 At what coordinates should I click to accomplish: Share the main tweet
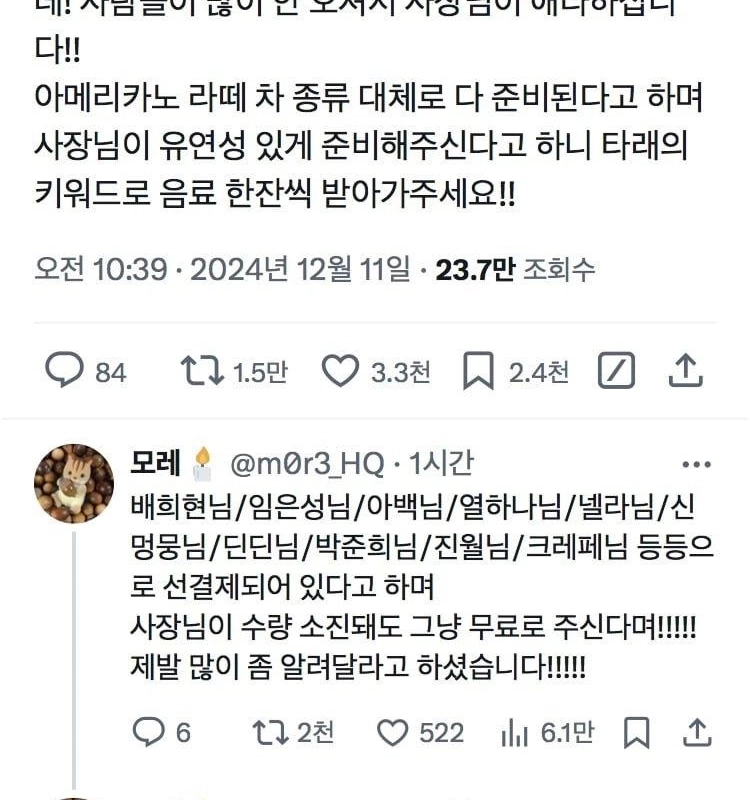coord(686,372)
